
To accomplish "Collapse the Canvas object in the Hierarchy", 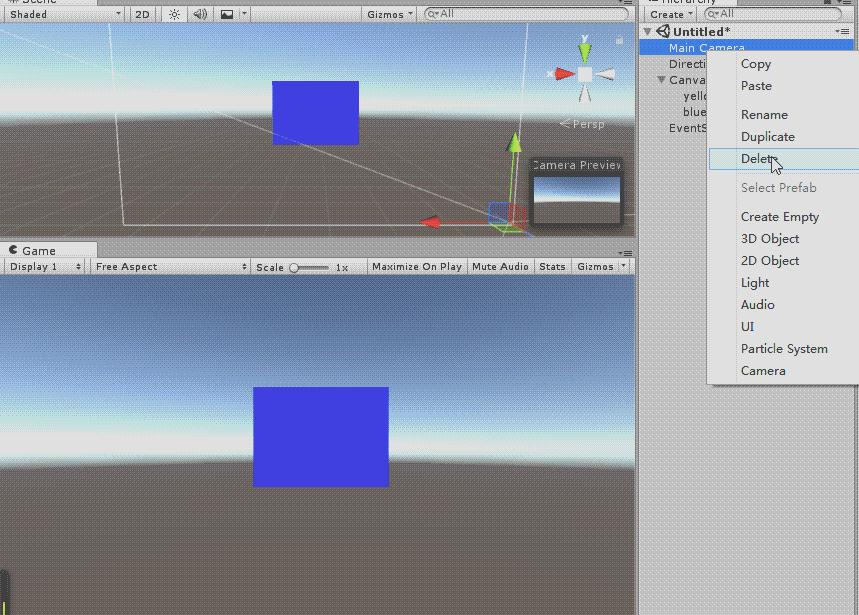I will click(662, 79).
